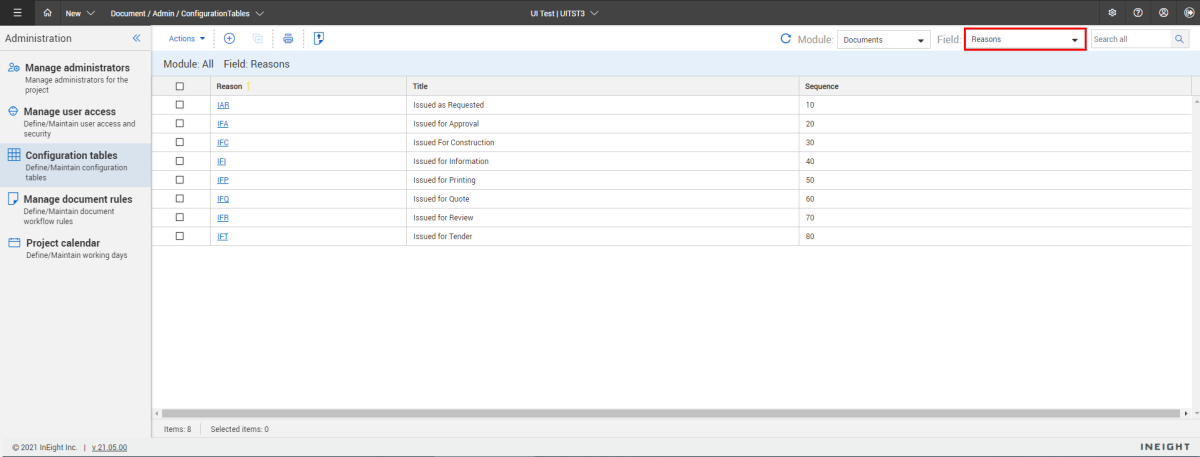Screen dimensions: 1200x457
Task: Click the search magnifier button
Action: pos(1180,39)
